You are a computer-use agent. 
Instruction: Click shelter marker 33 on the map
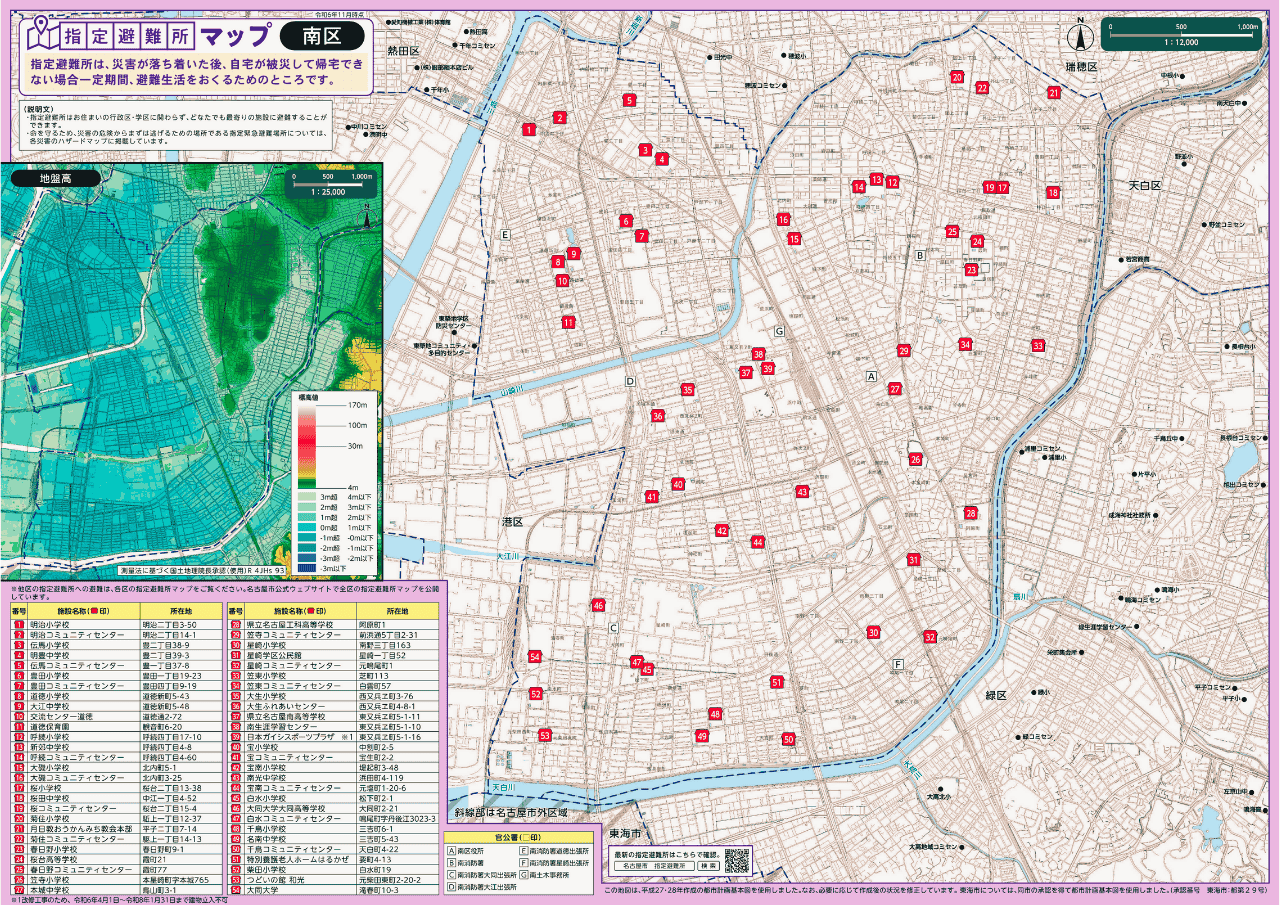click(x=1038, y=346)
